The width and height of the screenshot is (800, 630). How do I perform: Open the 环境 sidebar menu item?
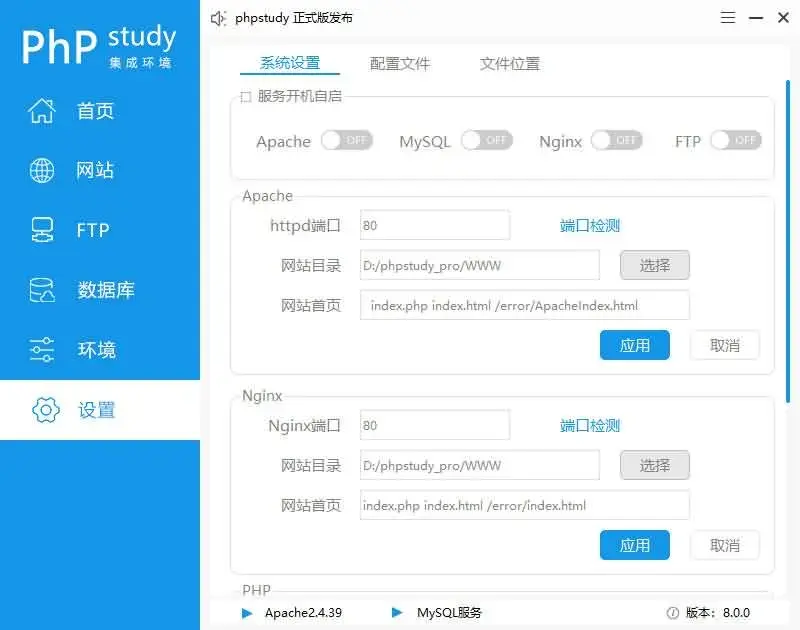(x=100, y=350)
